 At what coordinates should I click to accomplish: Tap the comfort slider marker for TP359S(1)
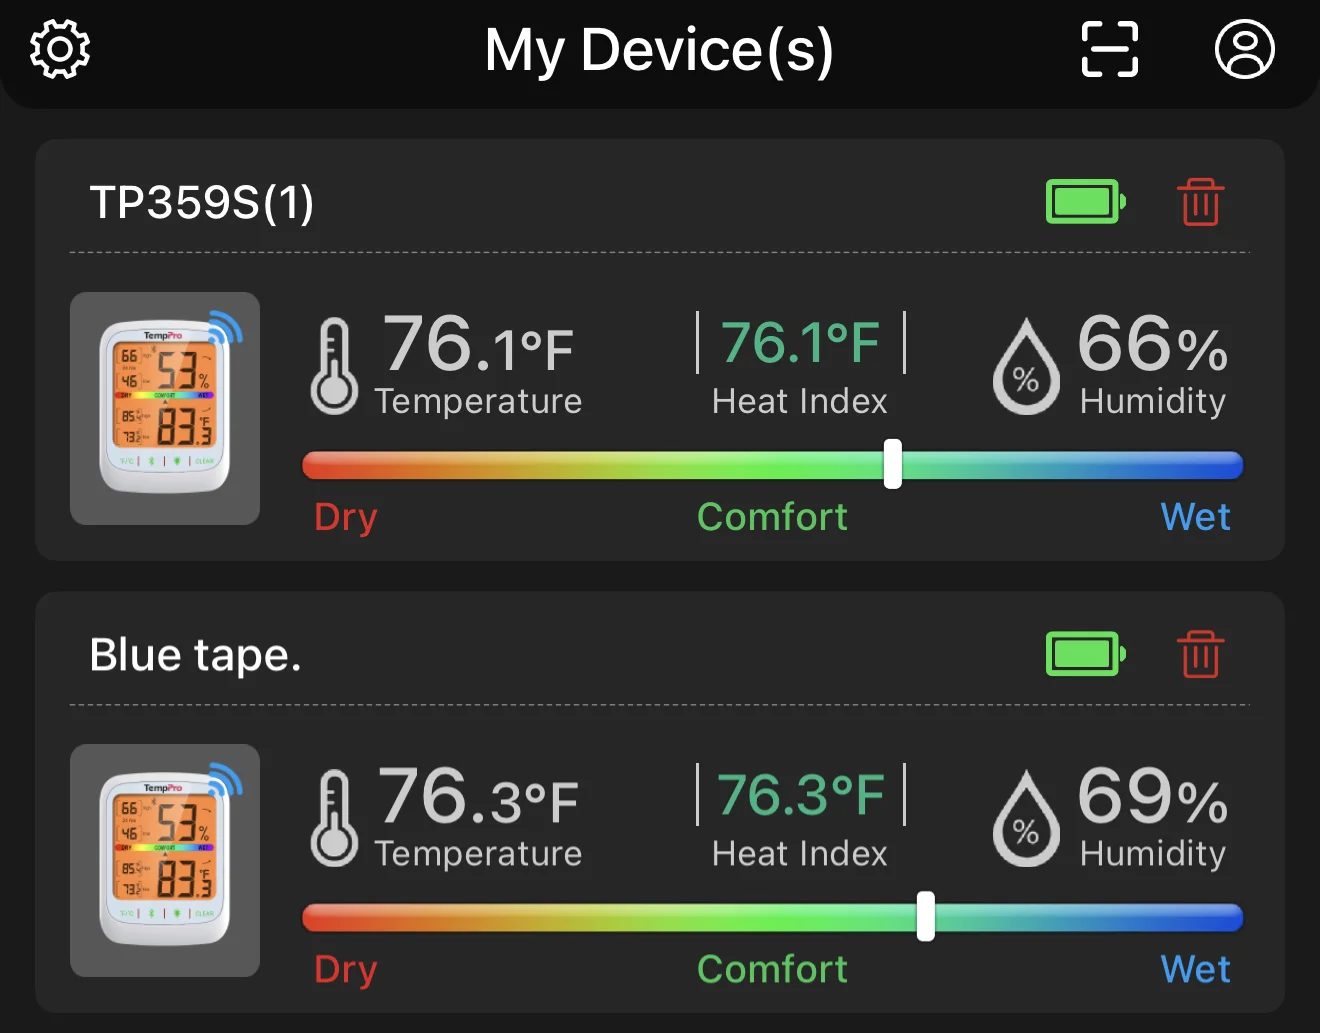[x=893, y=464]
